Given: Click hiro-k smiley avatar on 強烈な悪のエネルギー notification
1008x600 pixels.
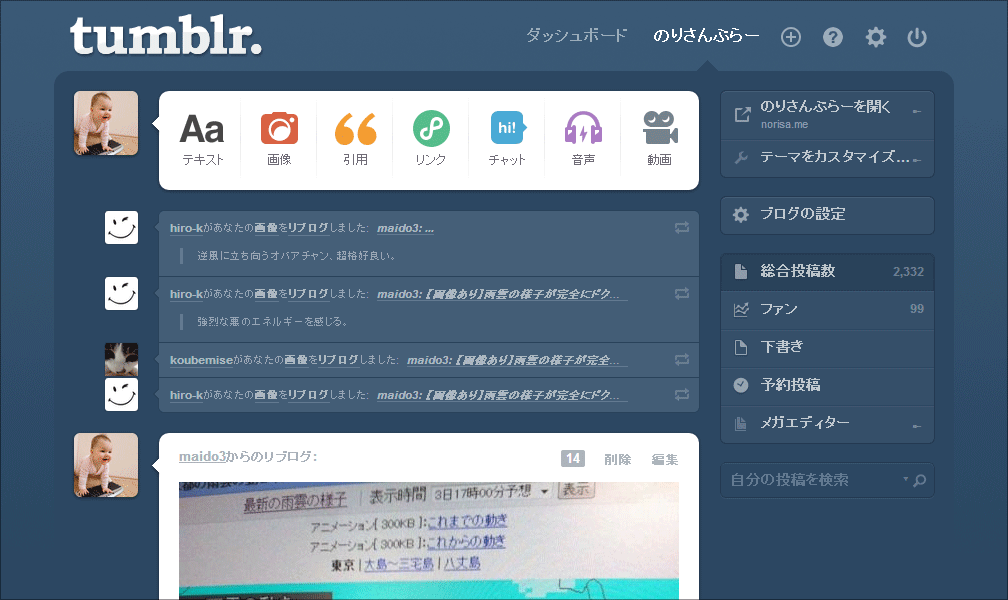Looking at the screenshot, I should [x=122, y=293].
